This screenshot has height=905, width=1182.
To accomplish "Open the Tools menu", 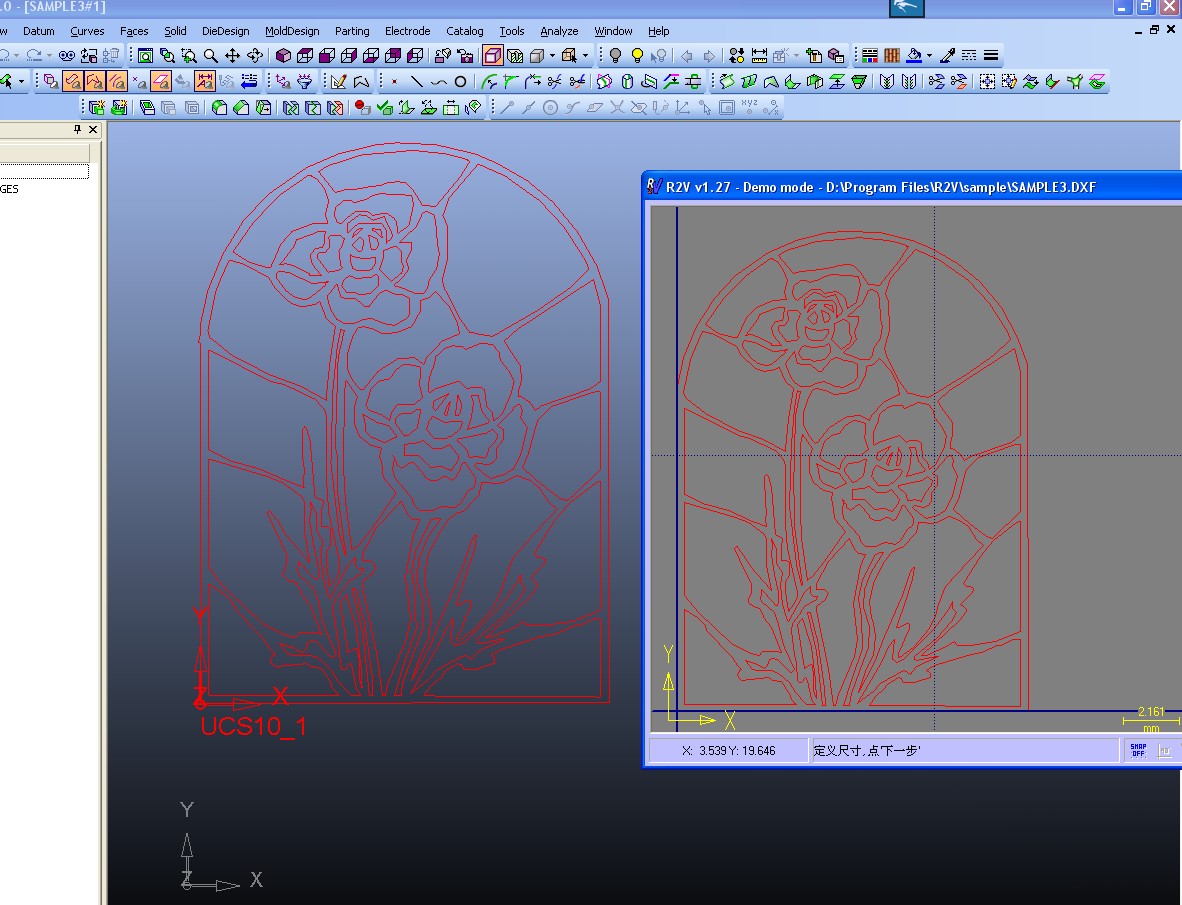I will point(512,31).
